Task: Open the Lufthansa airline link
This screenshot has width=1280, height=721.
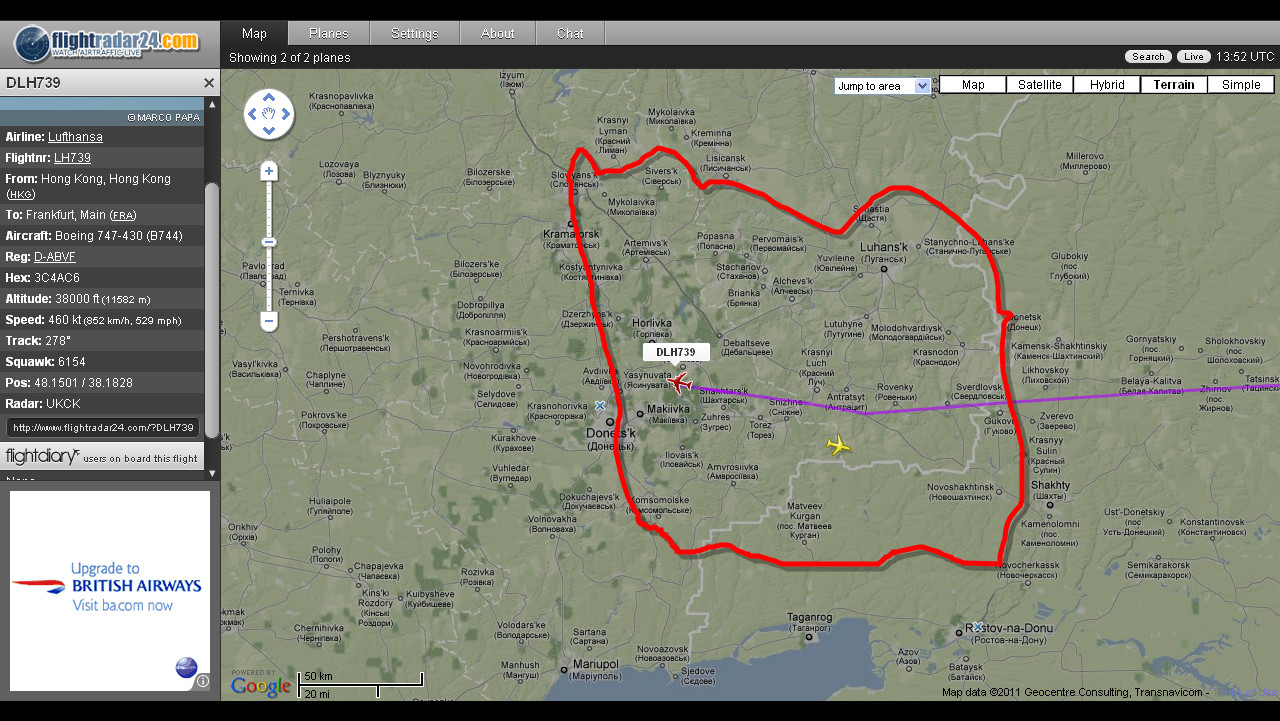Action: [x=75, y=137]
